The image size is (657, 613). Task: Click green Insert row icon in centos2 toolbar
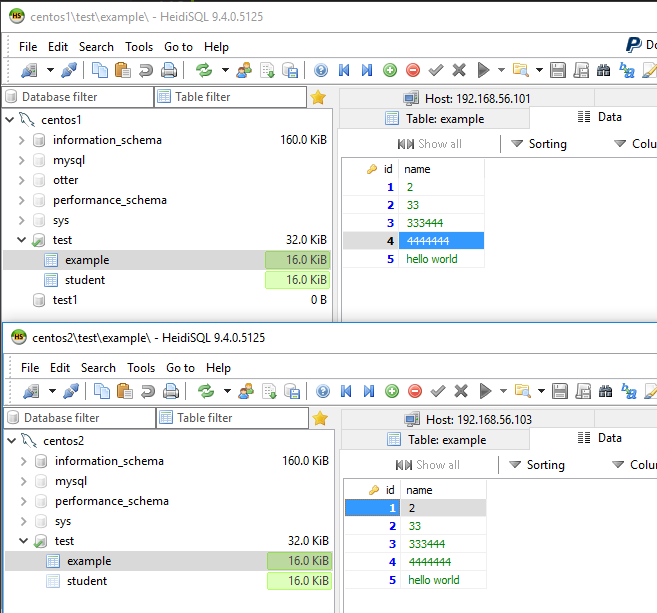(392, 391)
